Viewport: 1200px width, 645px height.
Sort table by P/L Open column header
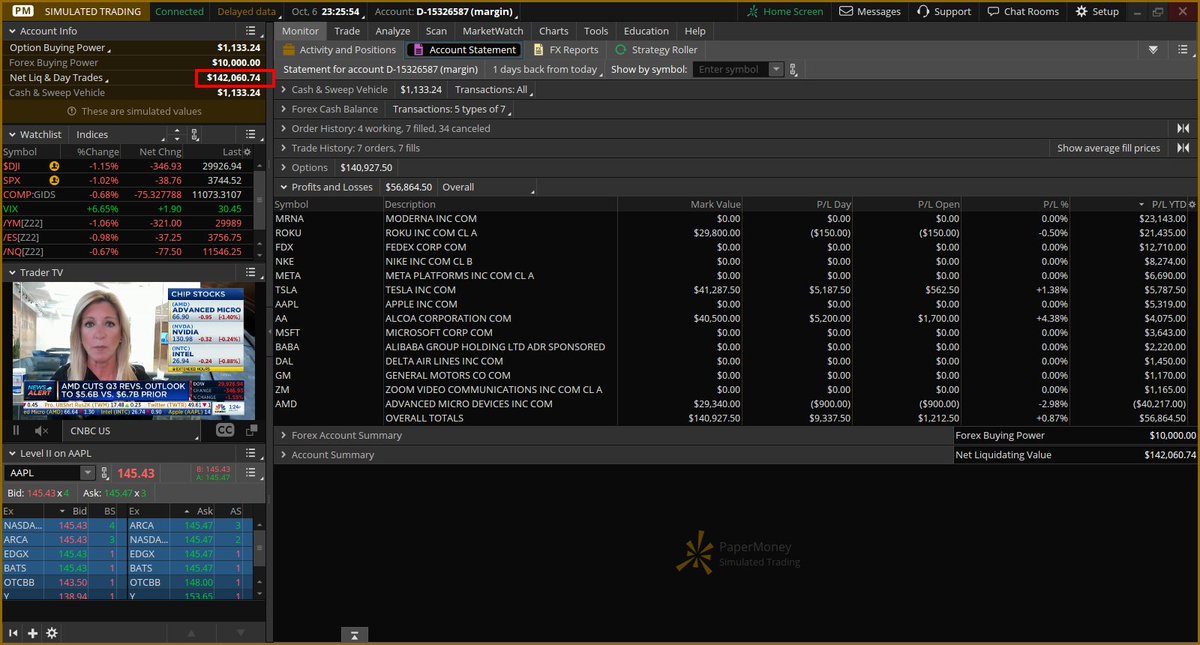(938, 204)
